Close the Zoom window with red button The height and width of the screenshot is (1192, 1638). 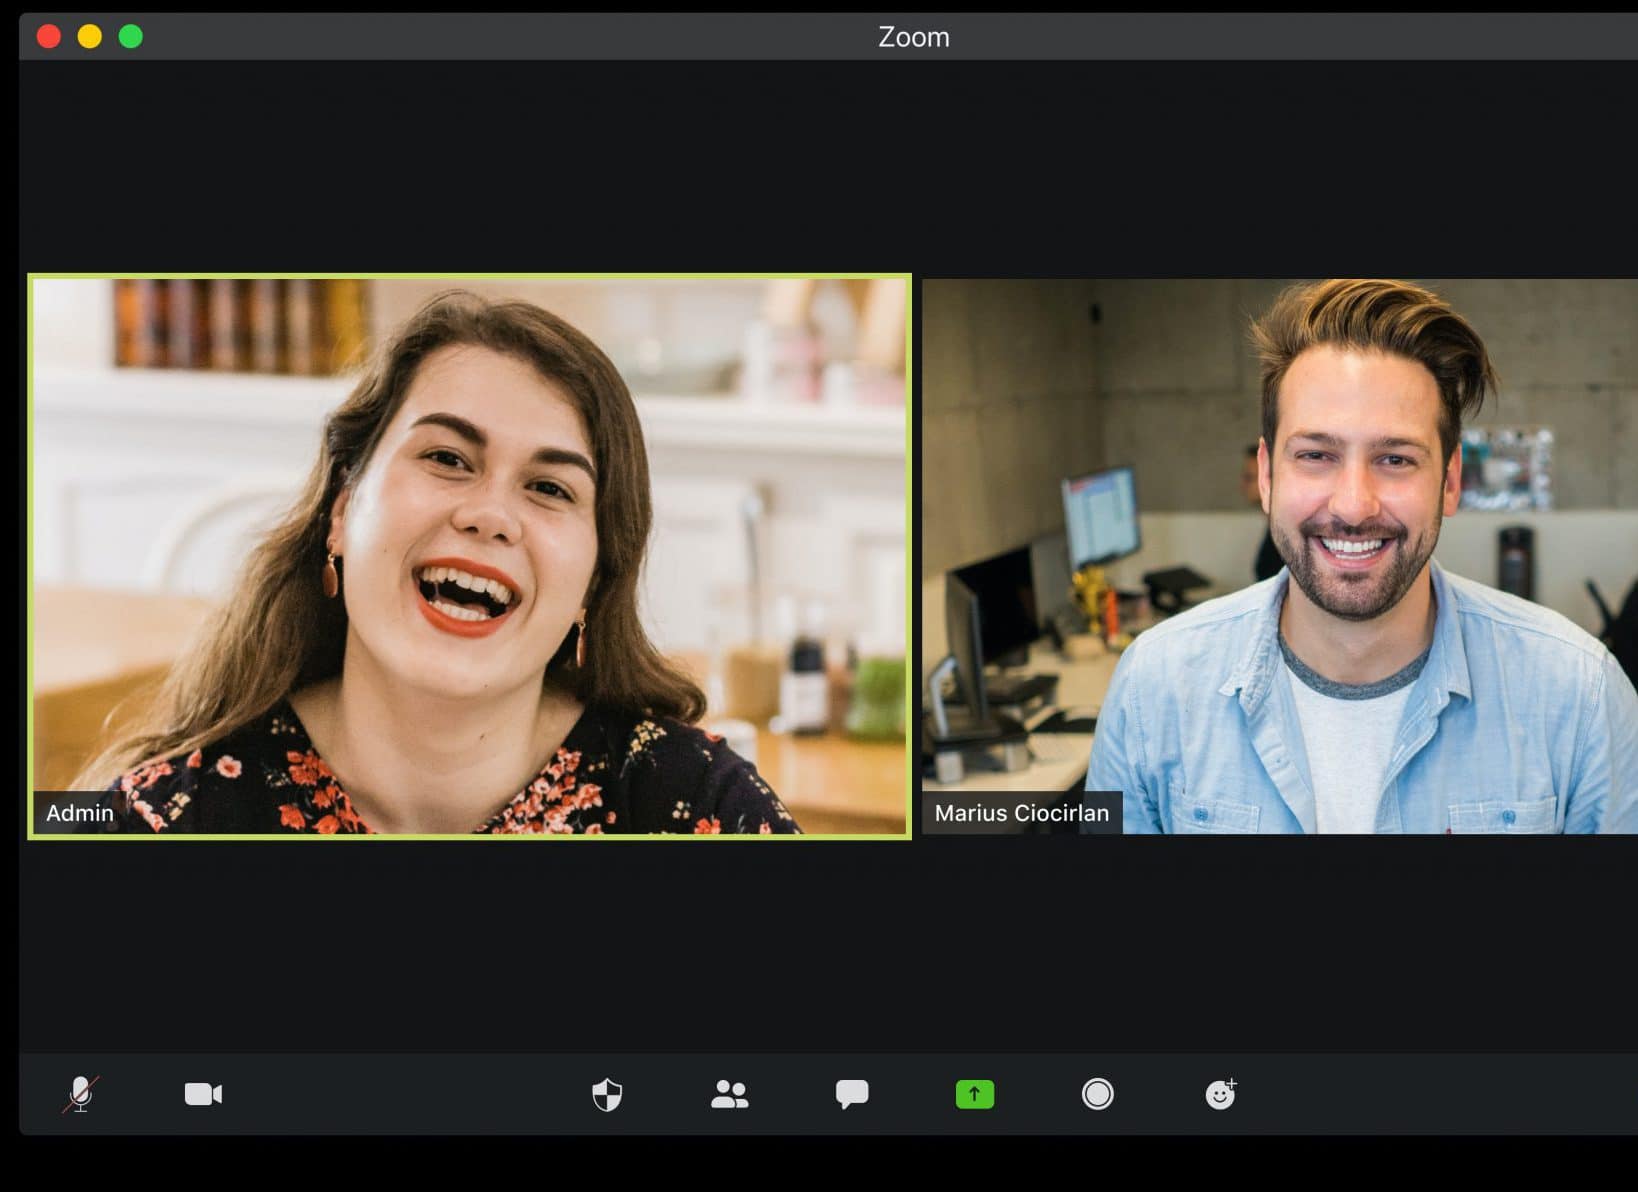pyautogui.click(x=49, y=37)
